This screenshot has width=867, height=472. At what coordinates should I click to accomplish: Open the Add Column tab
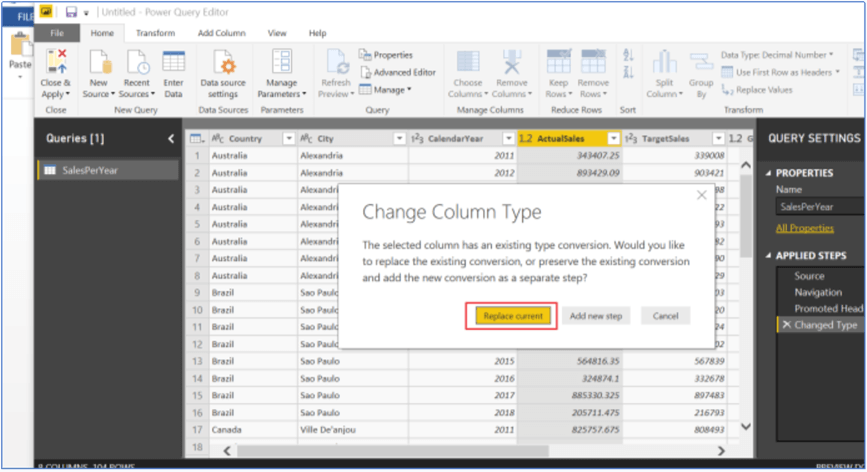[x=221, y=33]
